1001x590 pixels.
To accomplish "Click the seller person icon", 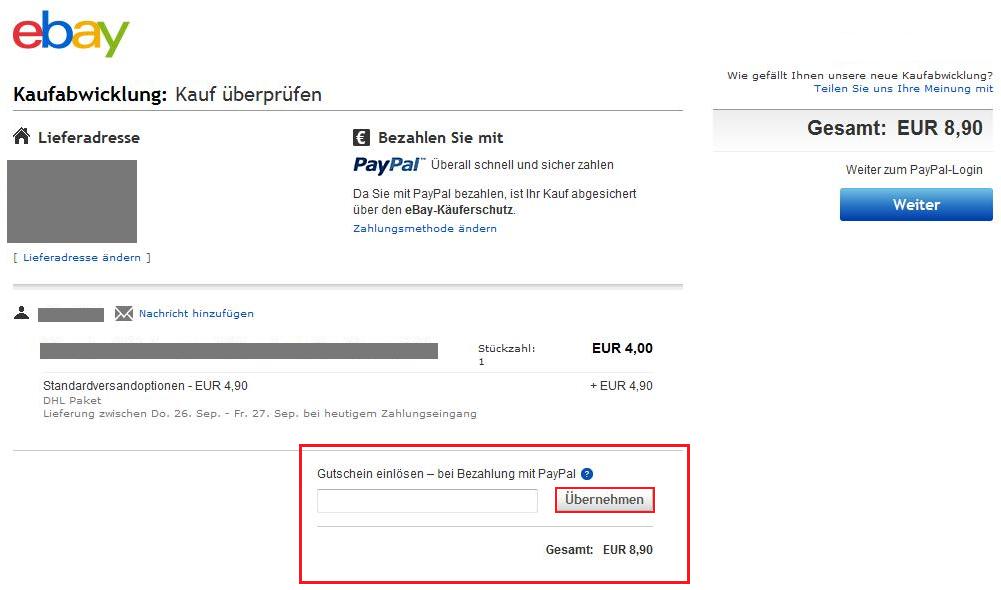I will (x=22, y=313).
